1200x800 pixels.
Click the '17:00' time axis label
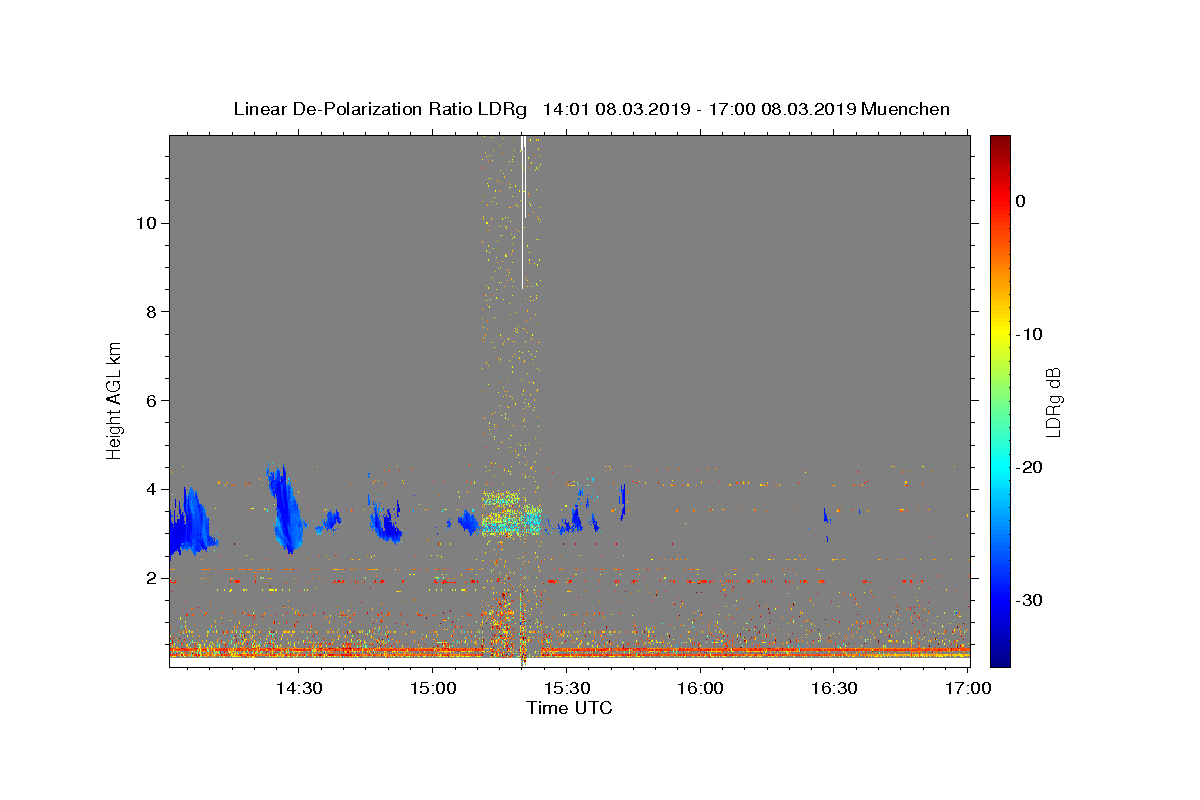point(968,688)
